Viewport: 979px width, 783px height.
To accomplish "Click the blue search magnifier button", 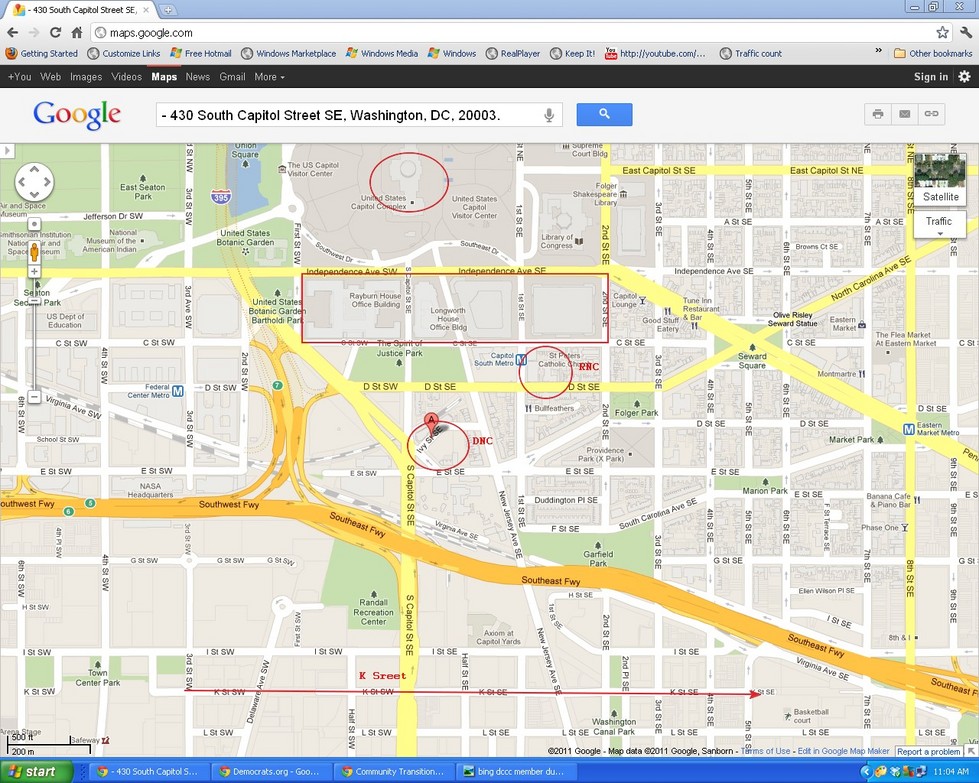I will (x=604, y=114).
